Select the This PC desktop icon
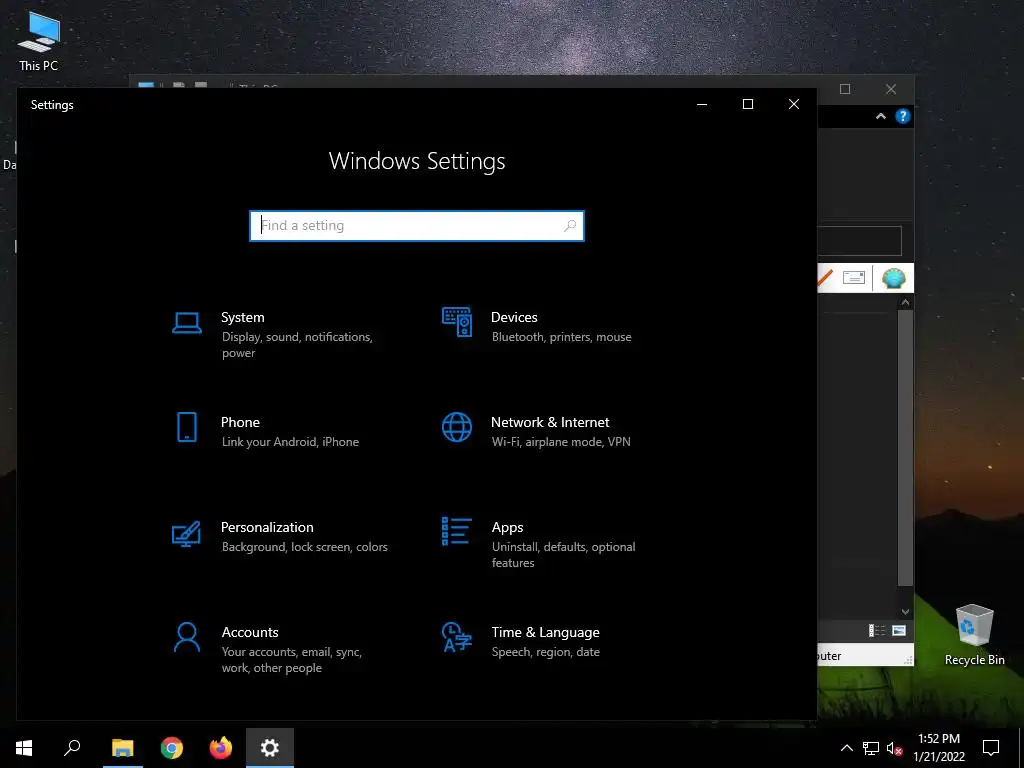Image resolution: width=1024 pixels, height=768 pixels. pos(39,42)
